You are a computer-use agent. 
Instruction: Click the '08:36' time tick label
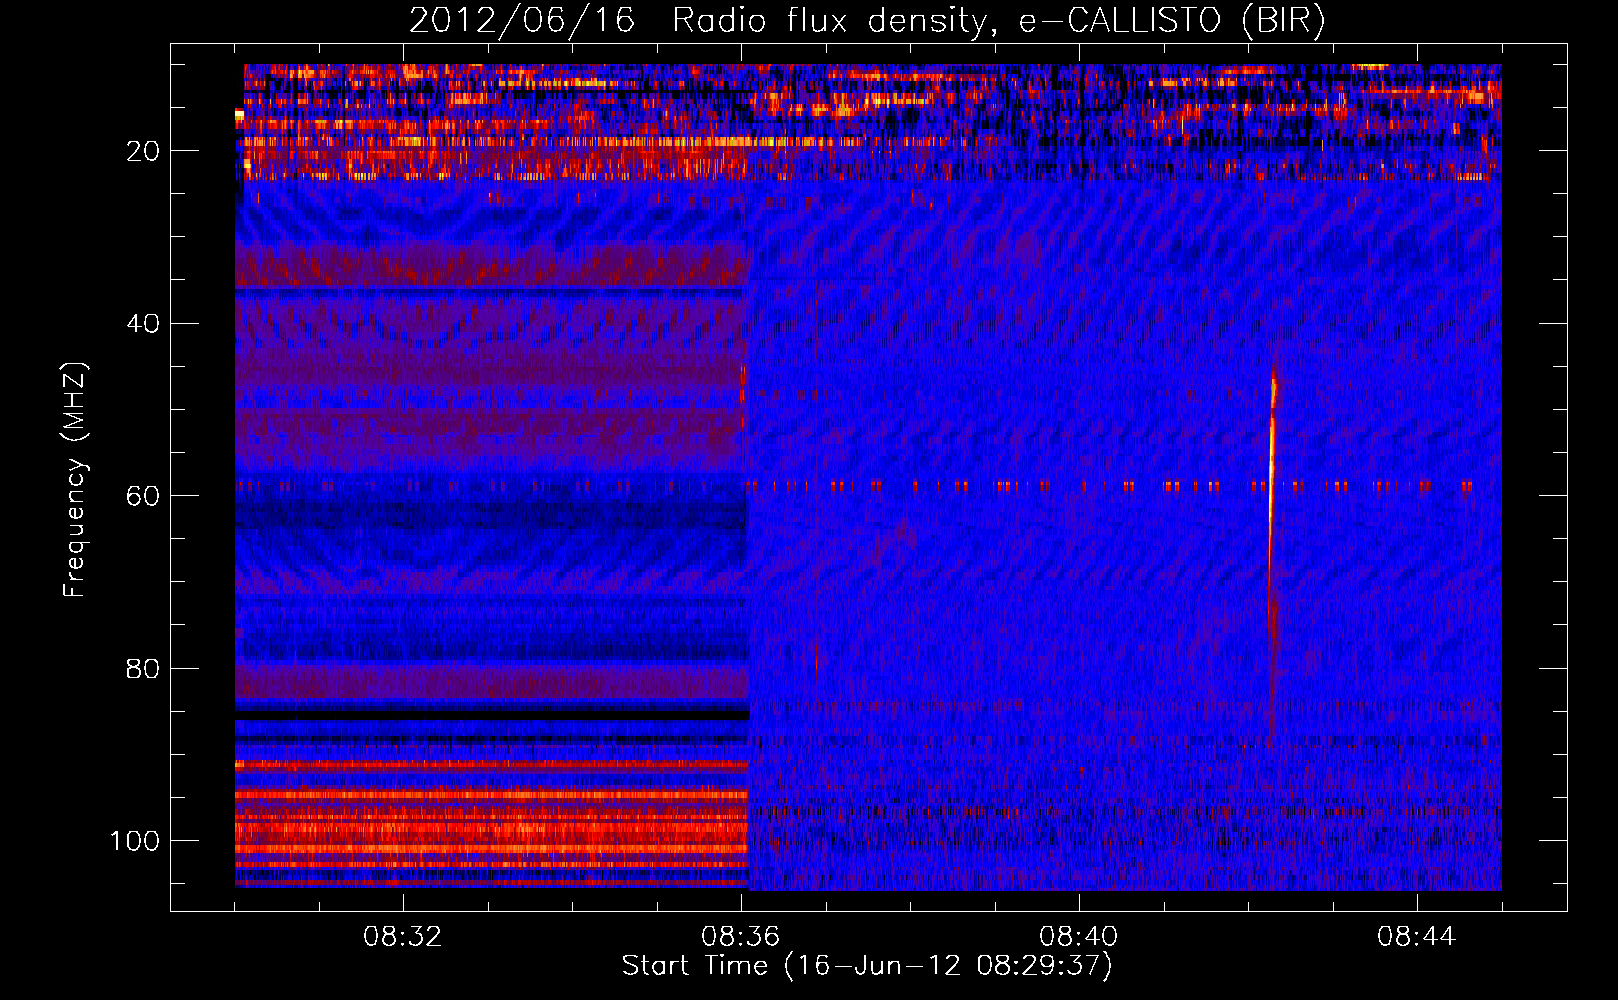741,937
